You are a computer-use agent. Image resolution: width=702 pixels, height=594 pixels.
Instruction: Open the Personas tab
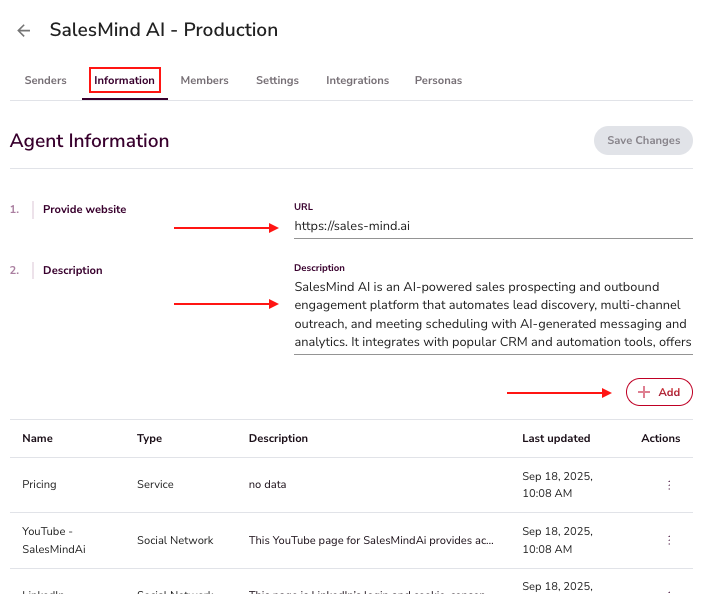(438, 80)
